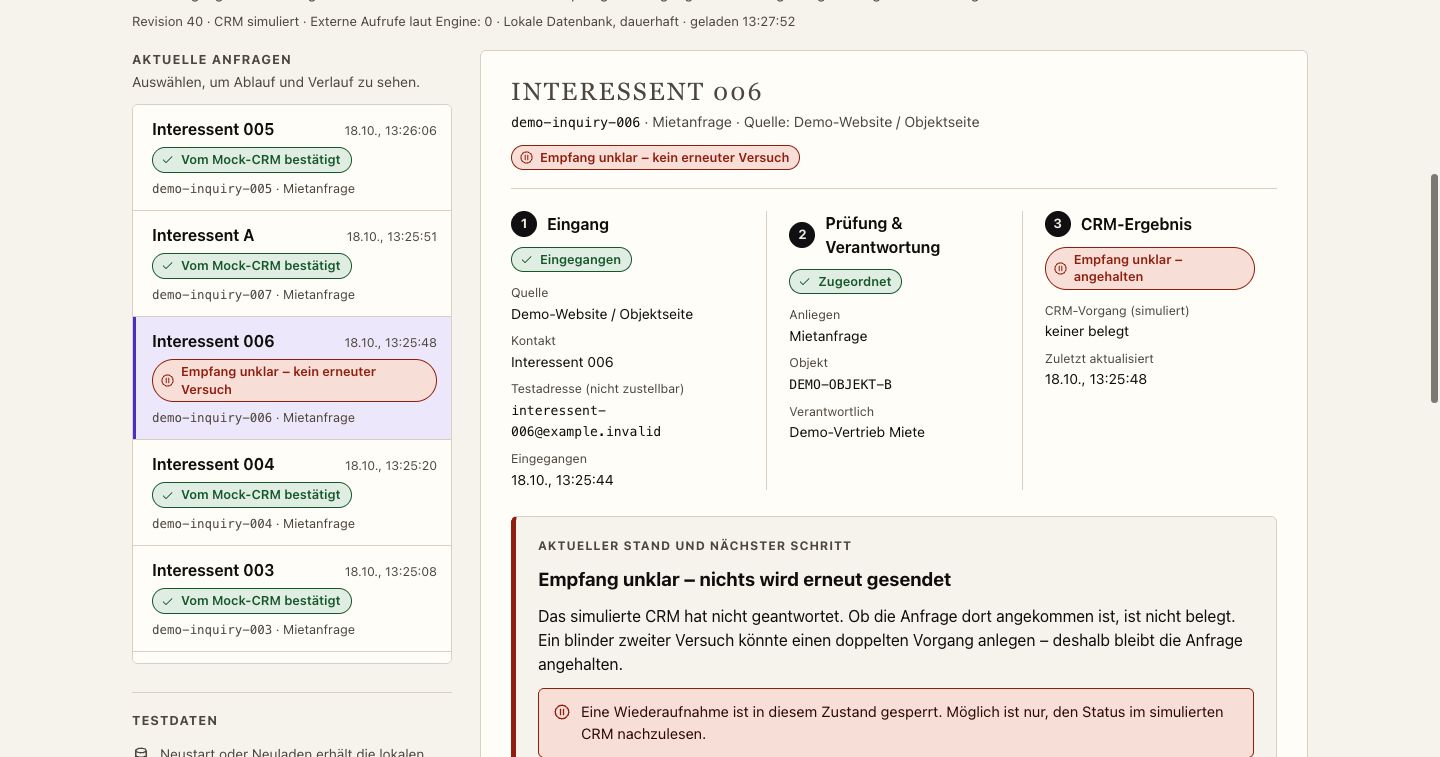The height and width of the screenshot is (757, 1440).
Task: Click the pause icon in the Wiederaufnahme gesperrt notice
Action: coord(562,712)
